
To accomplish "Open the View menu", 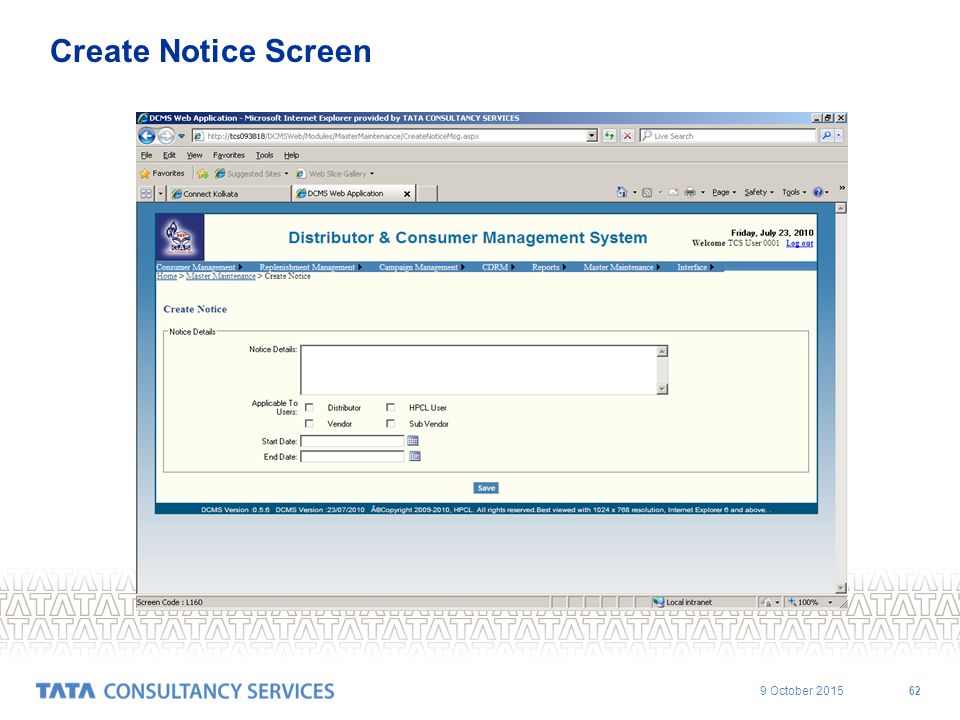I will (195, 156).
